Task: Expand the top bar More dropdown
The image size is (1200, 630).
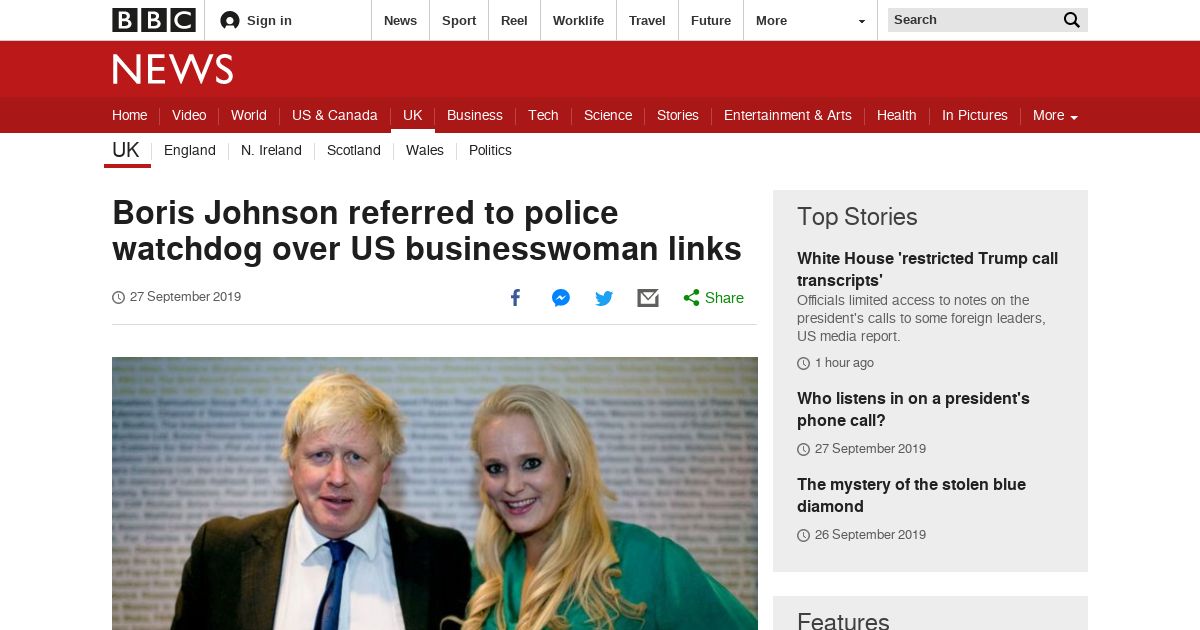Action: click(x=811, y=20)
